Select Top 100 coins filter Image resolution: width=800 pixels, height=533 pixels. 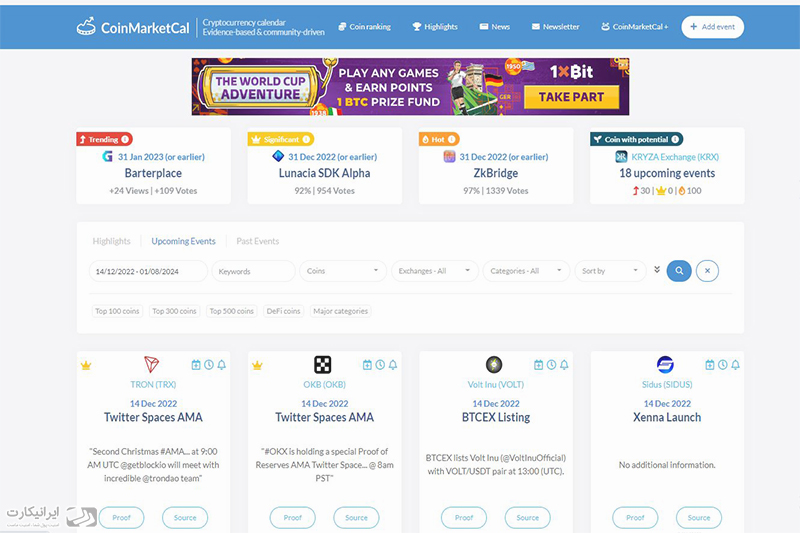pyautogui.click(x=117, y=311)
